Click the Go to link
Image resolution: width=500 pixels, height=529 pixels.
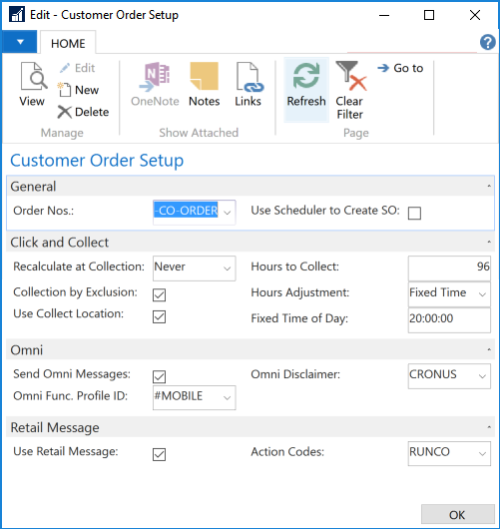(x=401, y=68)
